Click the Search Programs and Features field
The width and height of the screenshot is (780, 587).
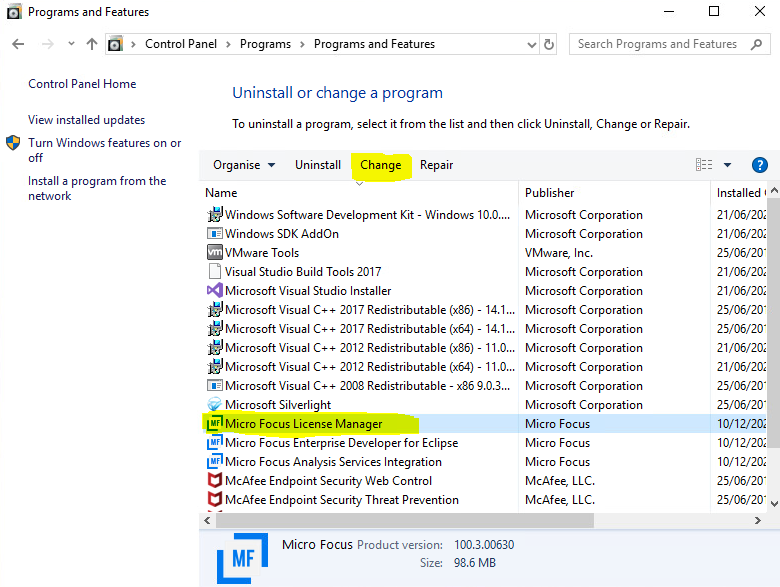coord(662,44)
